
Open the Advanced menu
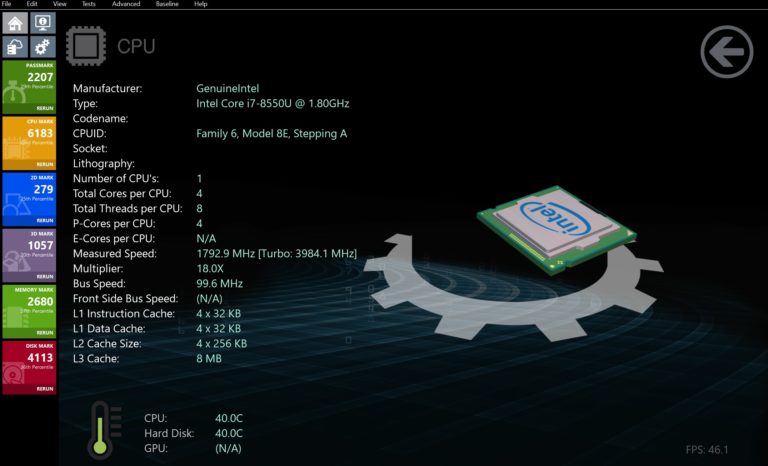[126, 4]
